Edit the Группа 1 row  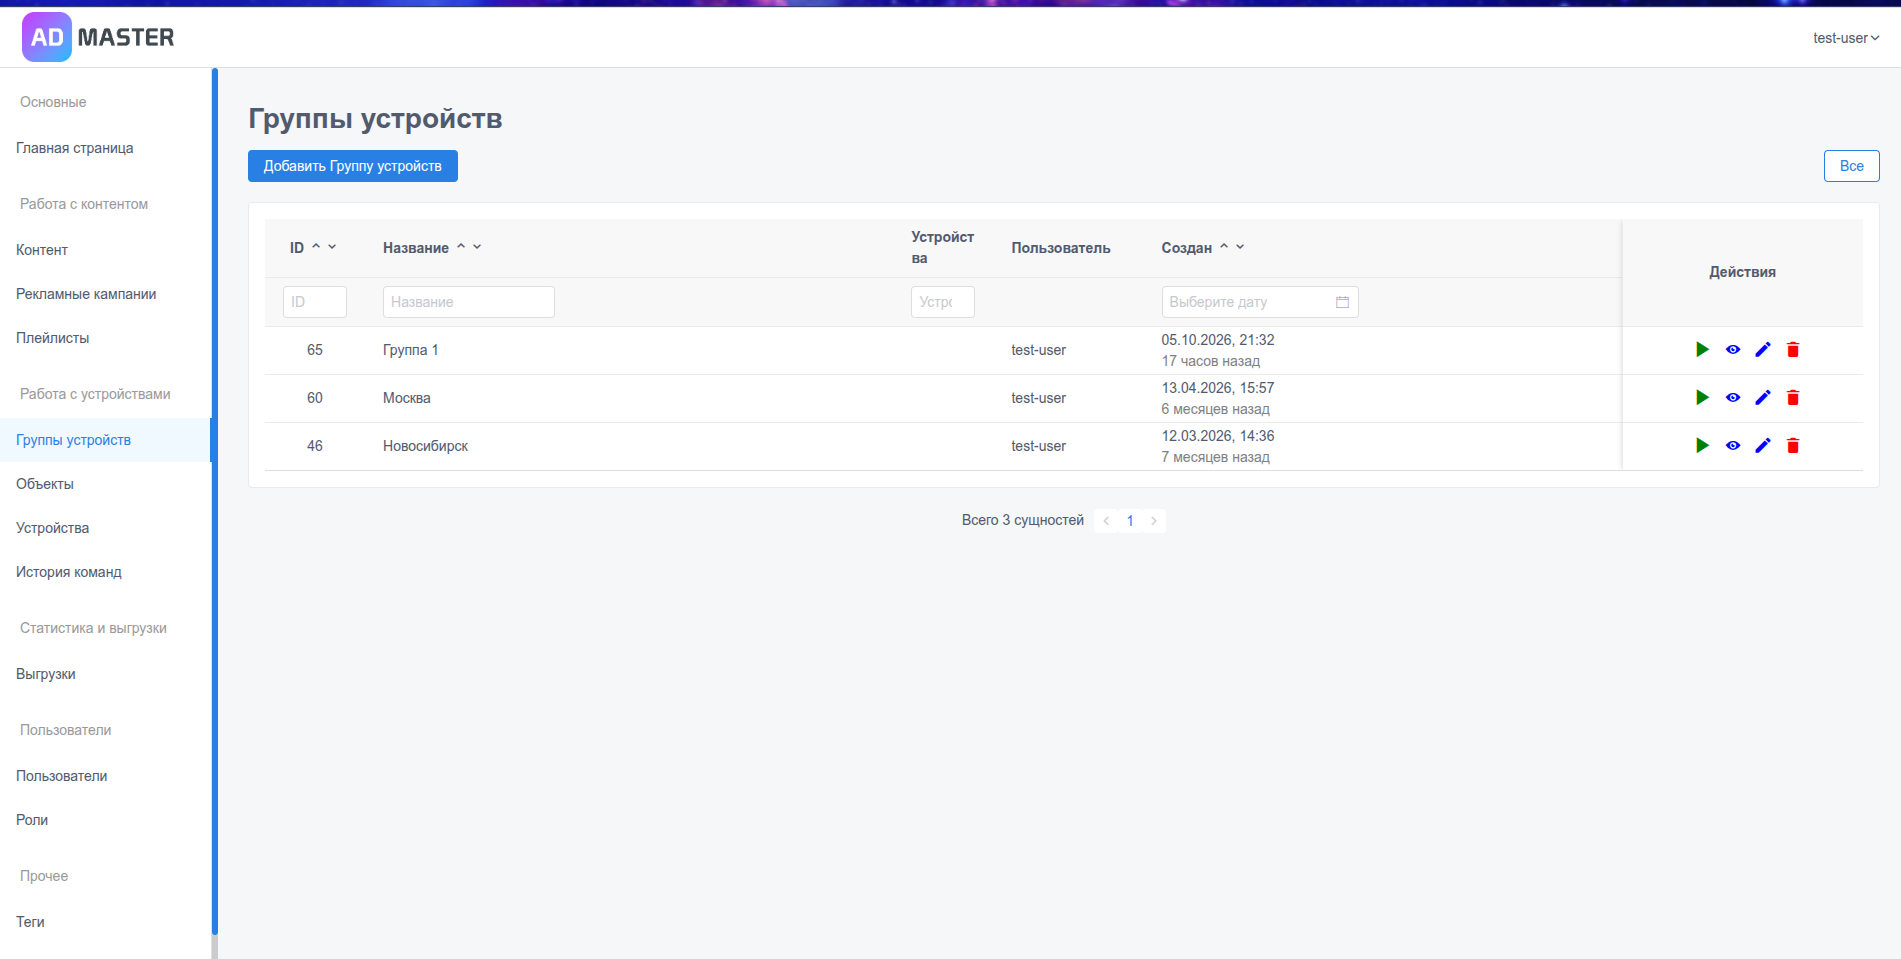tap(1763, 349)
